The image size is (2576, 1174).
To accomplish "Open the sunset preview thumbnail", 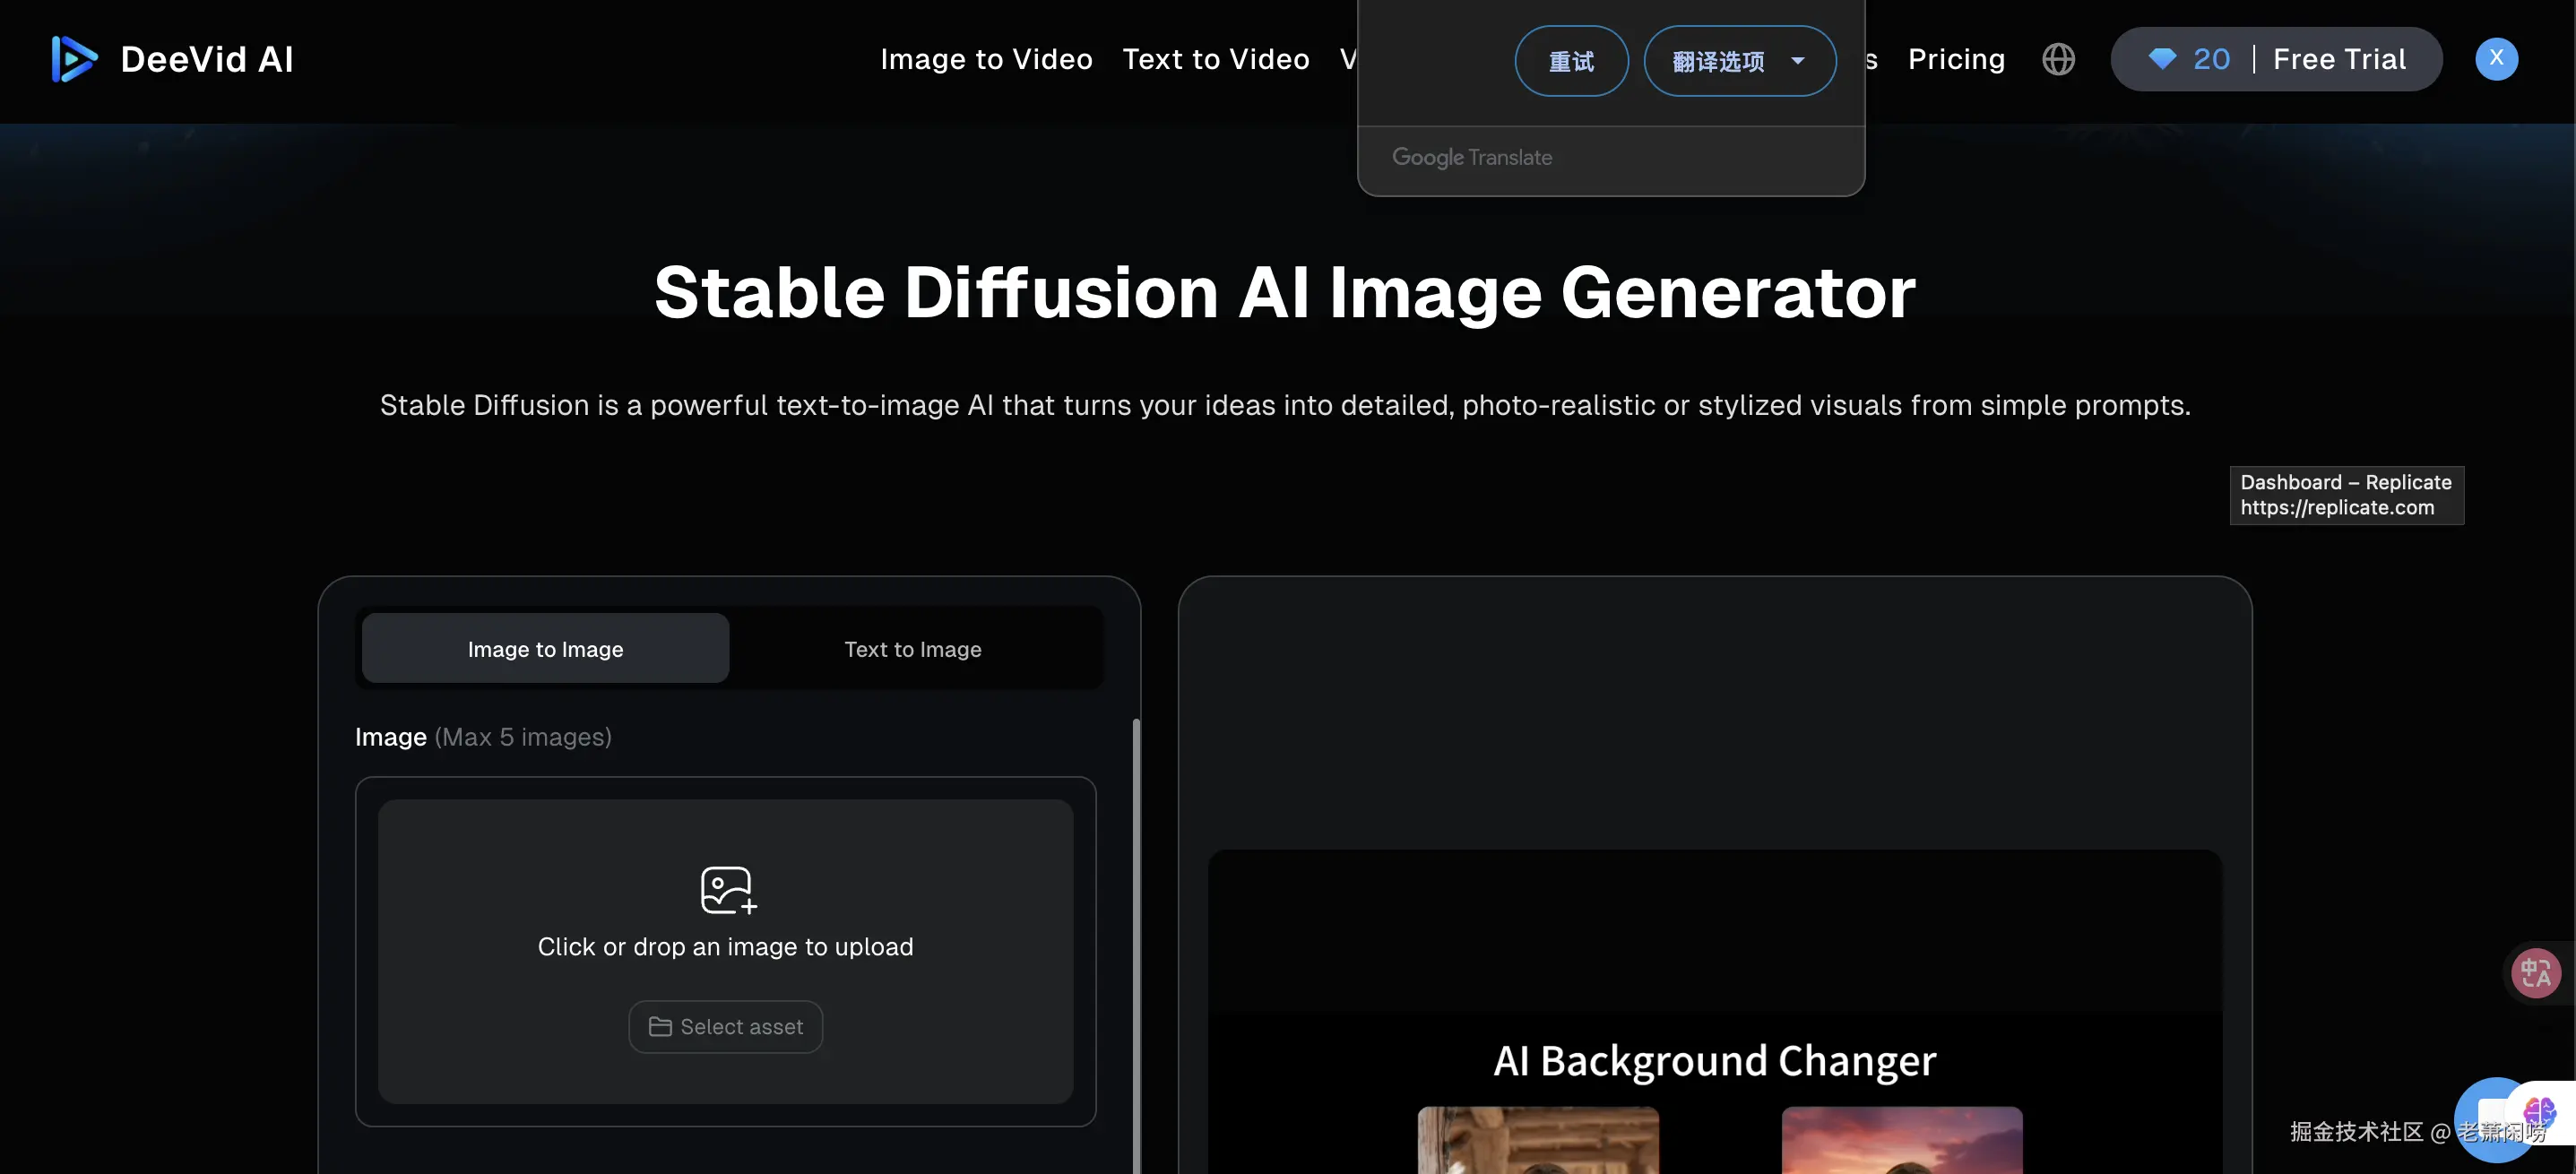I will 1901,1140.
